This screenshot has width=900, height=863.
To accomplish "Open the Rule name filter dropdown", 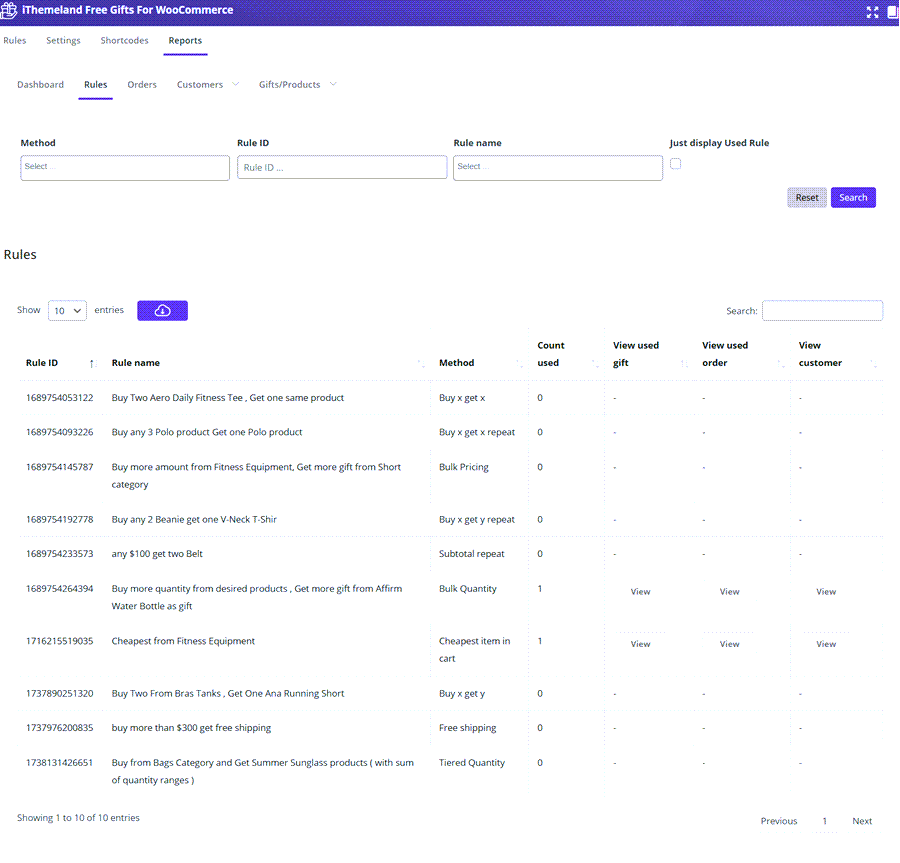I will pos(557,168).
